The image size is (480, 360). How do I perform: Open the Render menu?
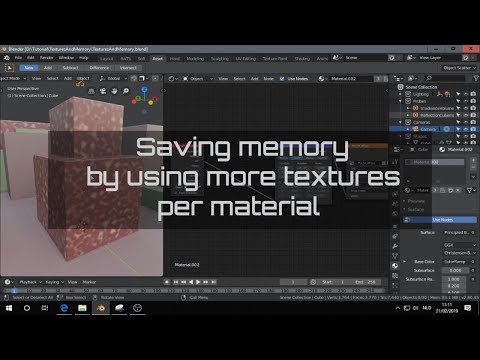(x=47, y=58)
